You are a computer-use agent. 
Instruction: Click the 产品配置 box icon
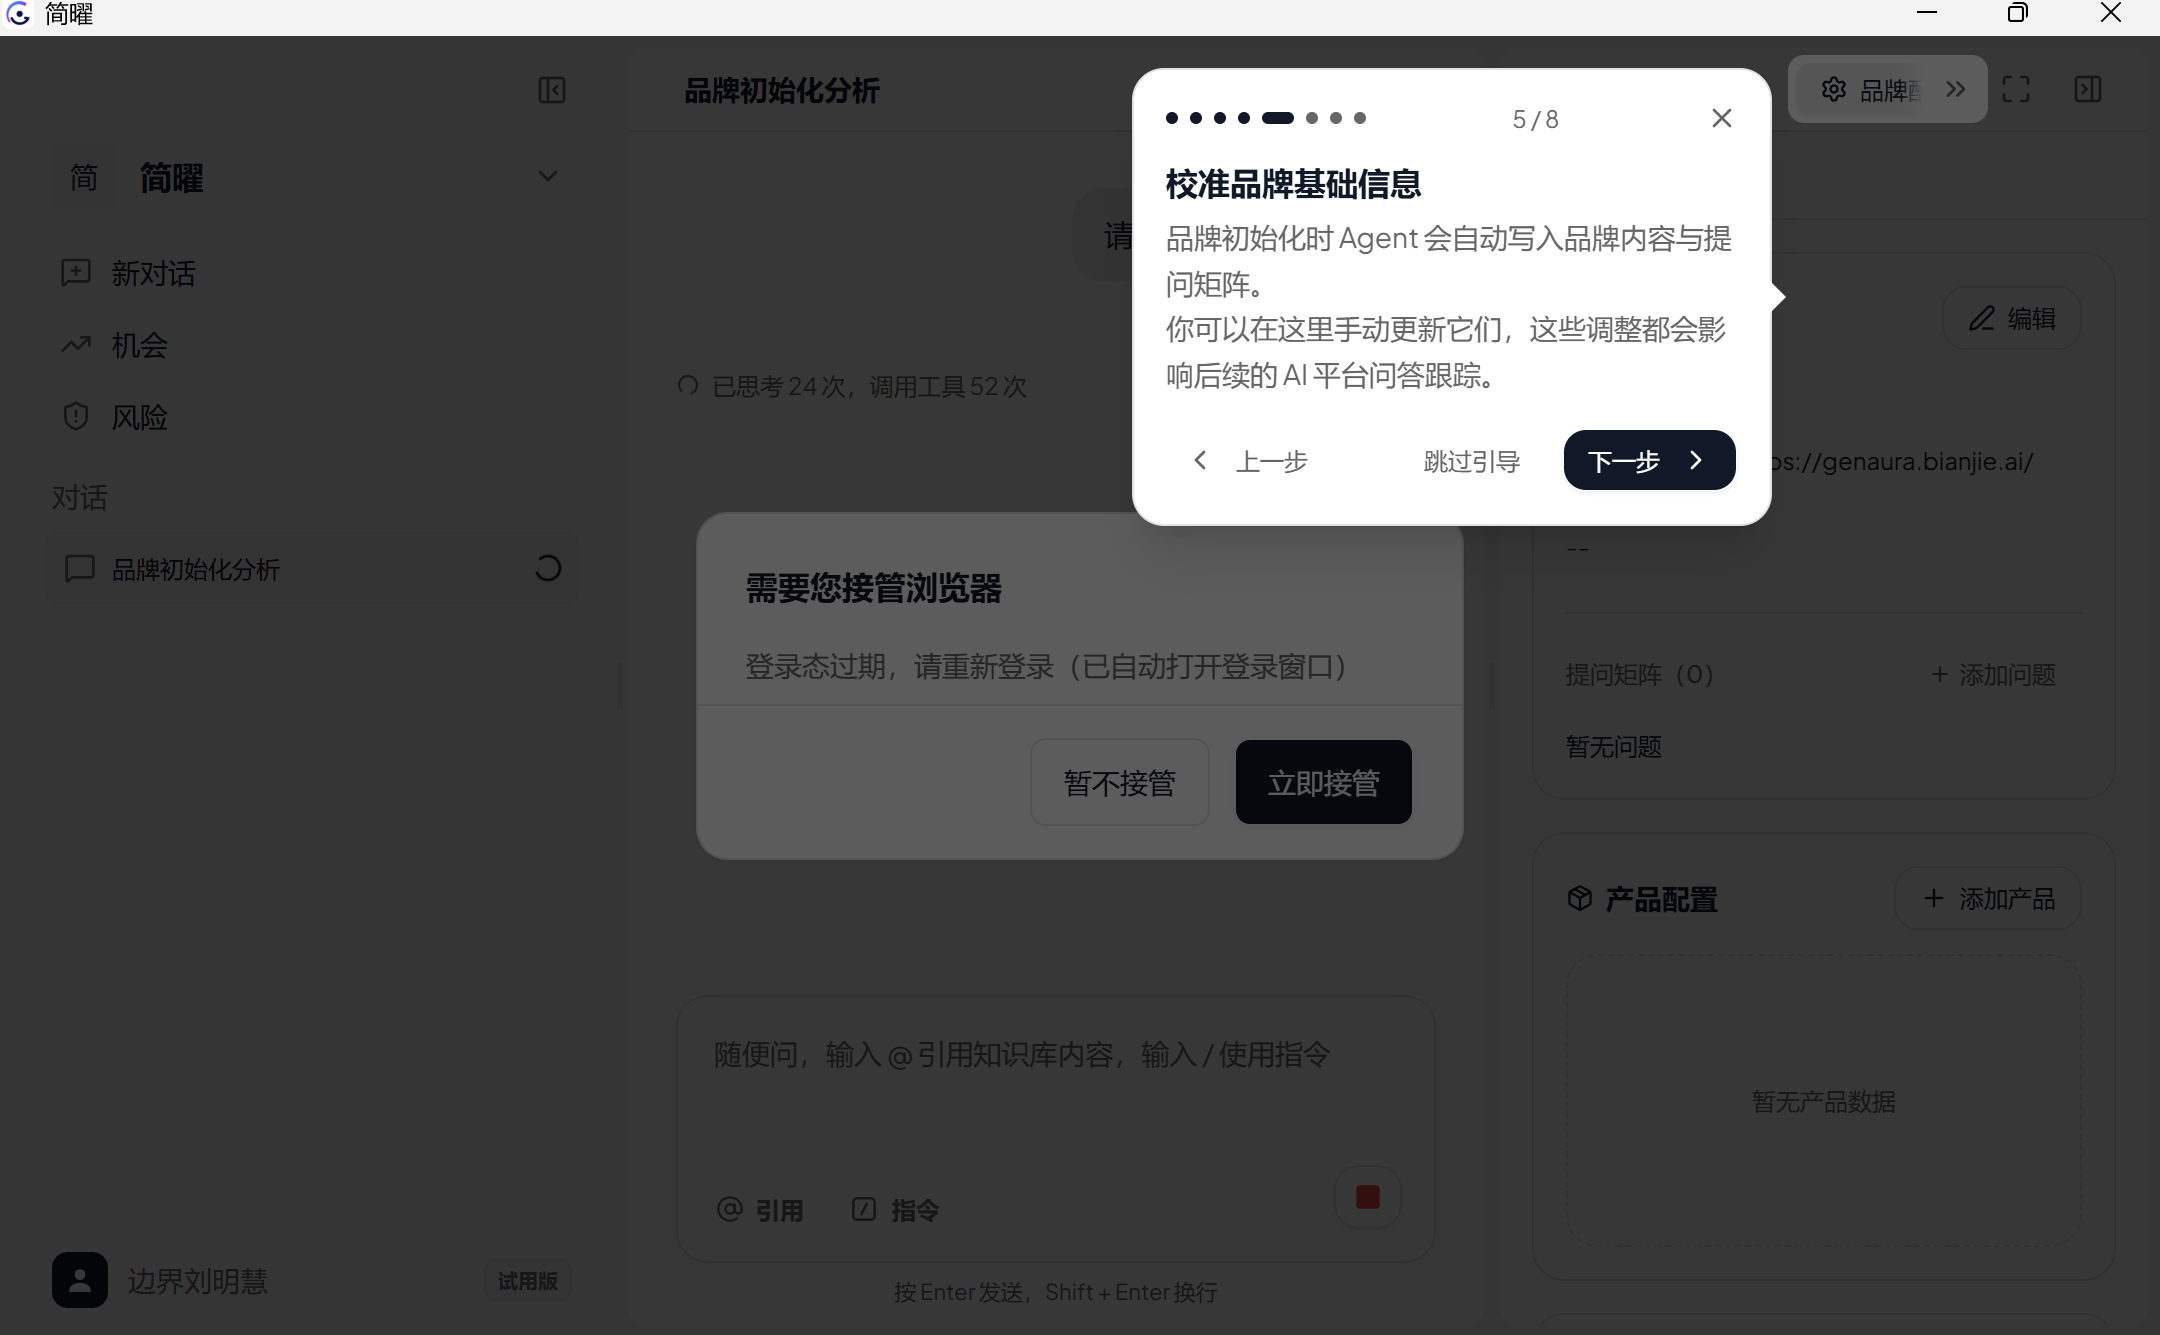(x=1580, y=898)
